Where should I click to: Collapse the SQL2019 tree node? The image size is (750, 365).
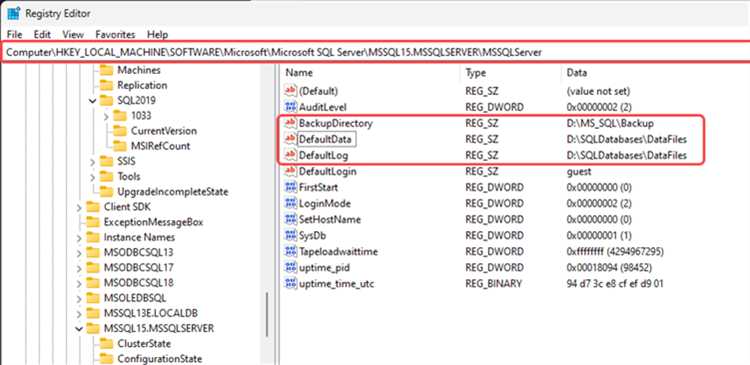click(x=92, y=101)
